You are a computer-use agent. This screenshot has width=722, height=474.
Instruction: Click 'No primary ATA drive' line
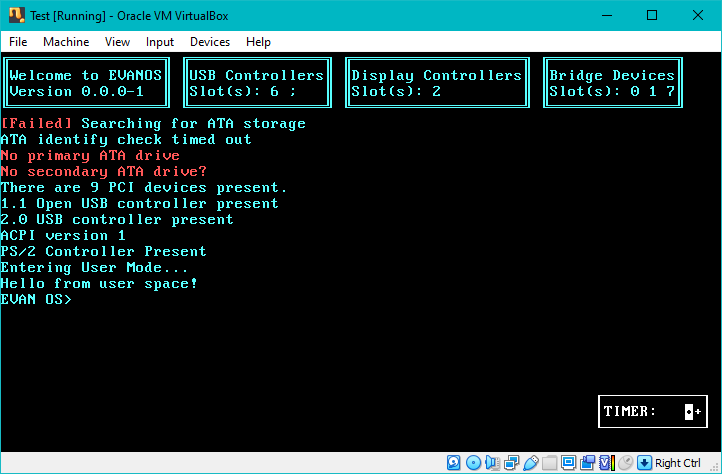point(90,155)
